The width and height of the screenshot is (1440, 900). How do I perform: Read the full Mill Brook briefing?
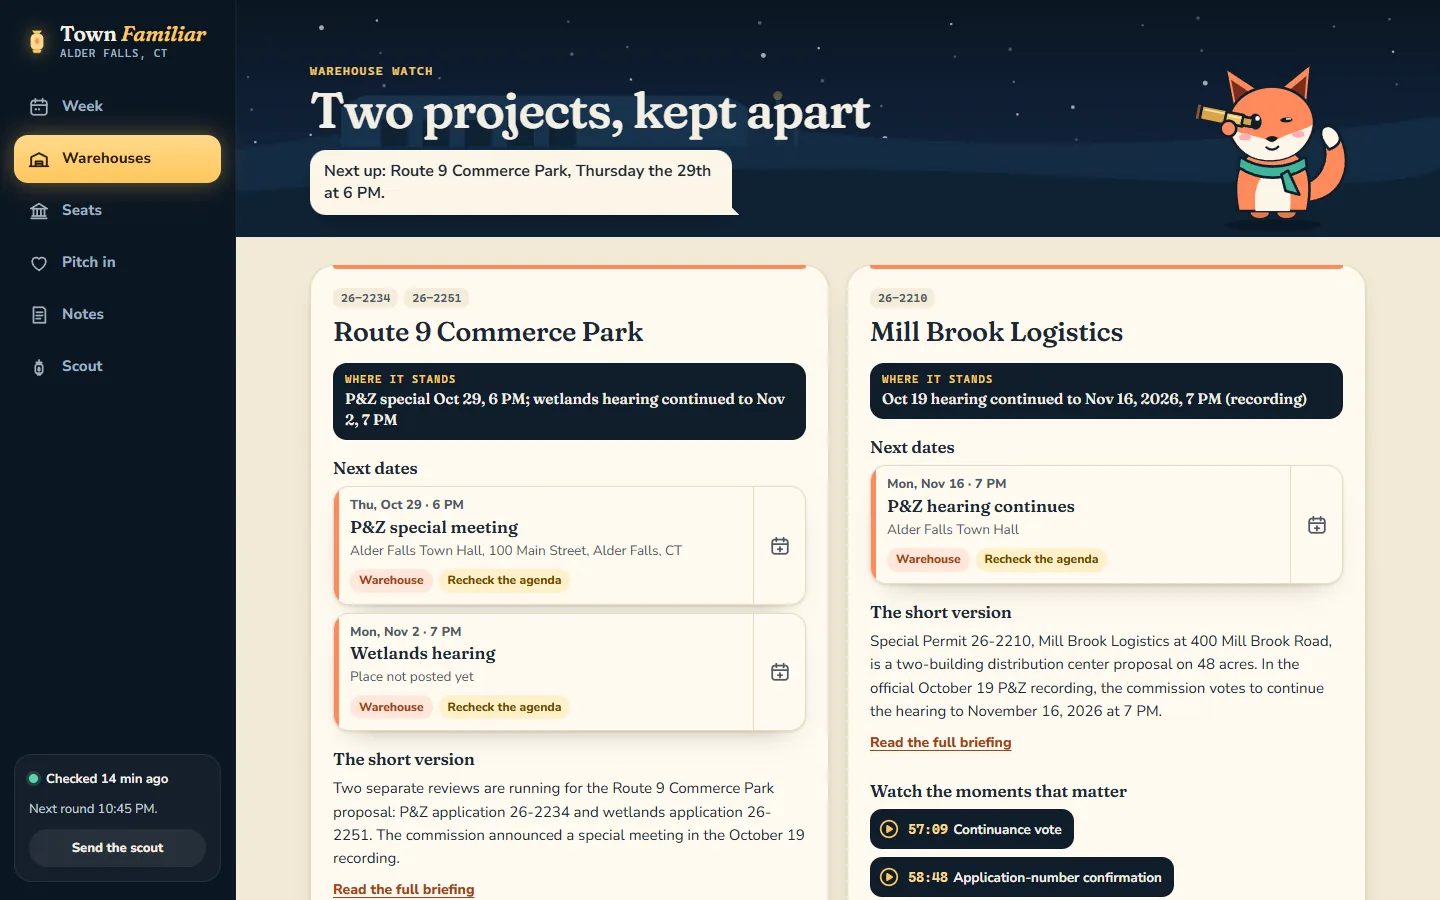click(940, 742)
